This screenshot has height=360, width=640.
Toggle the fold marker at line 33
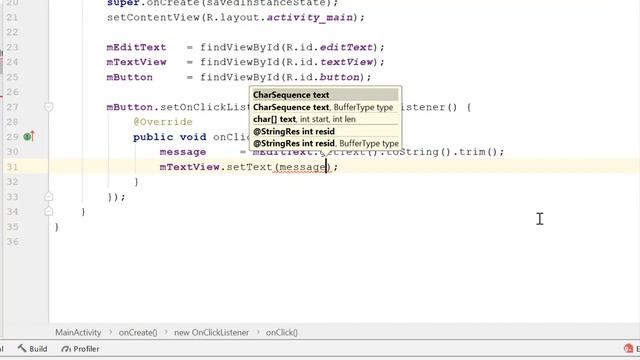tap(49, 197)
